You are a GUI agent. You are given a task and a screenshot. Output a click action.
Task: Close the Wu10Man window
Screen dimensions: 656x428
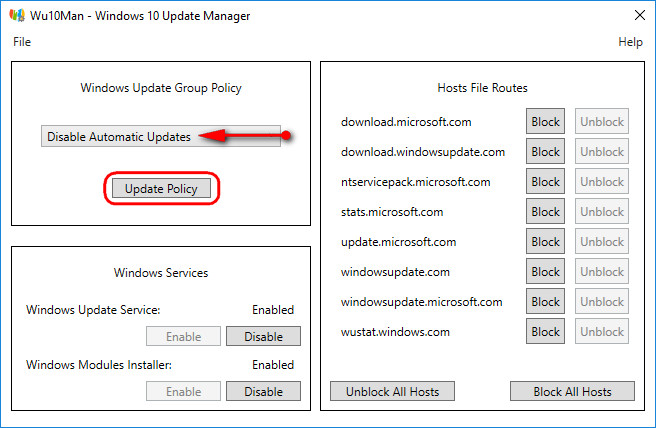[640, 15]
